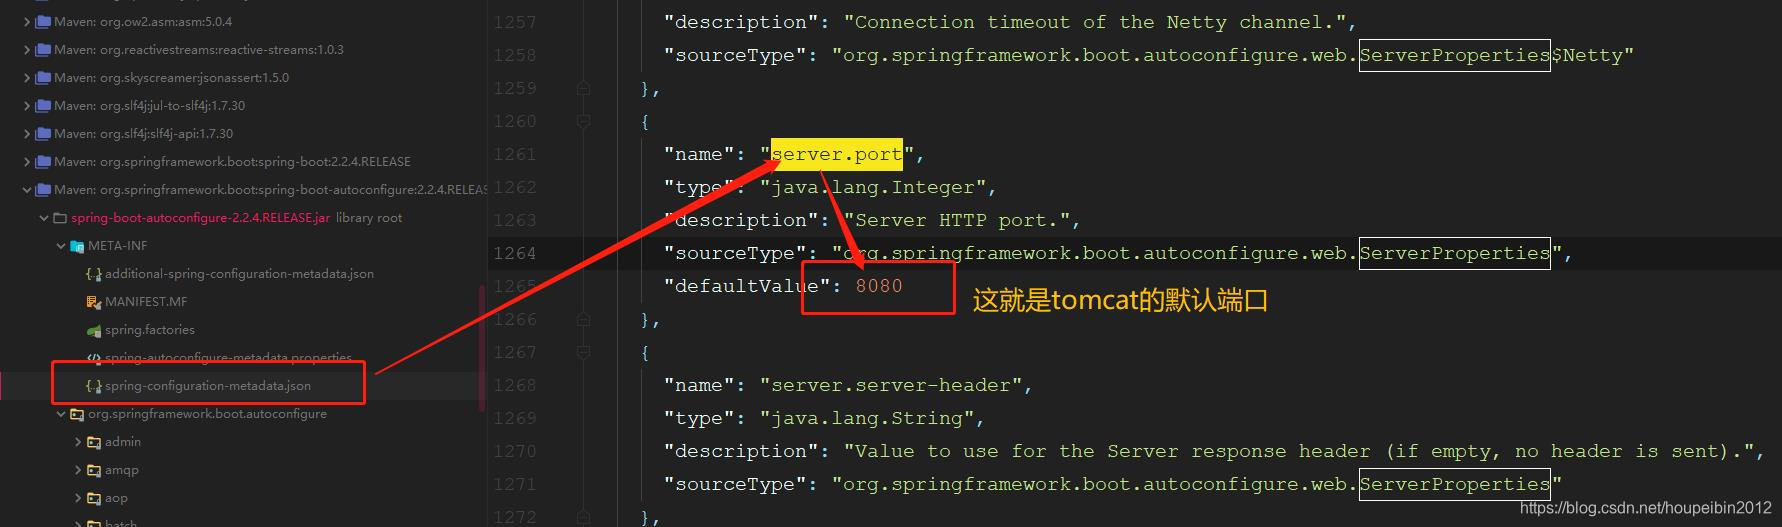Viewport: 1782px width, 527px height.
Task: Click the highlighted "server.port" value
Action: coord(836,154)
